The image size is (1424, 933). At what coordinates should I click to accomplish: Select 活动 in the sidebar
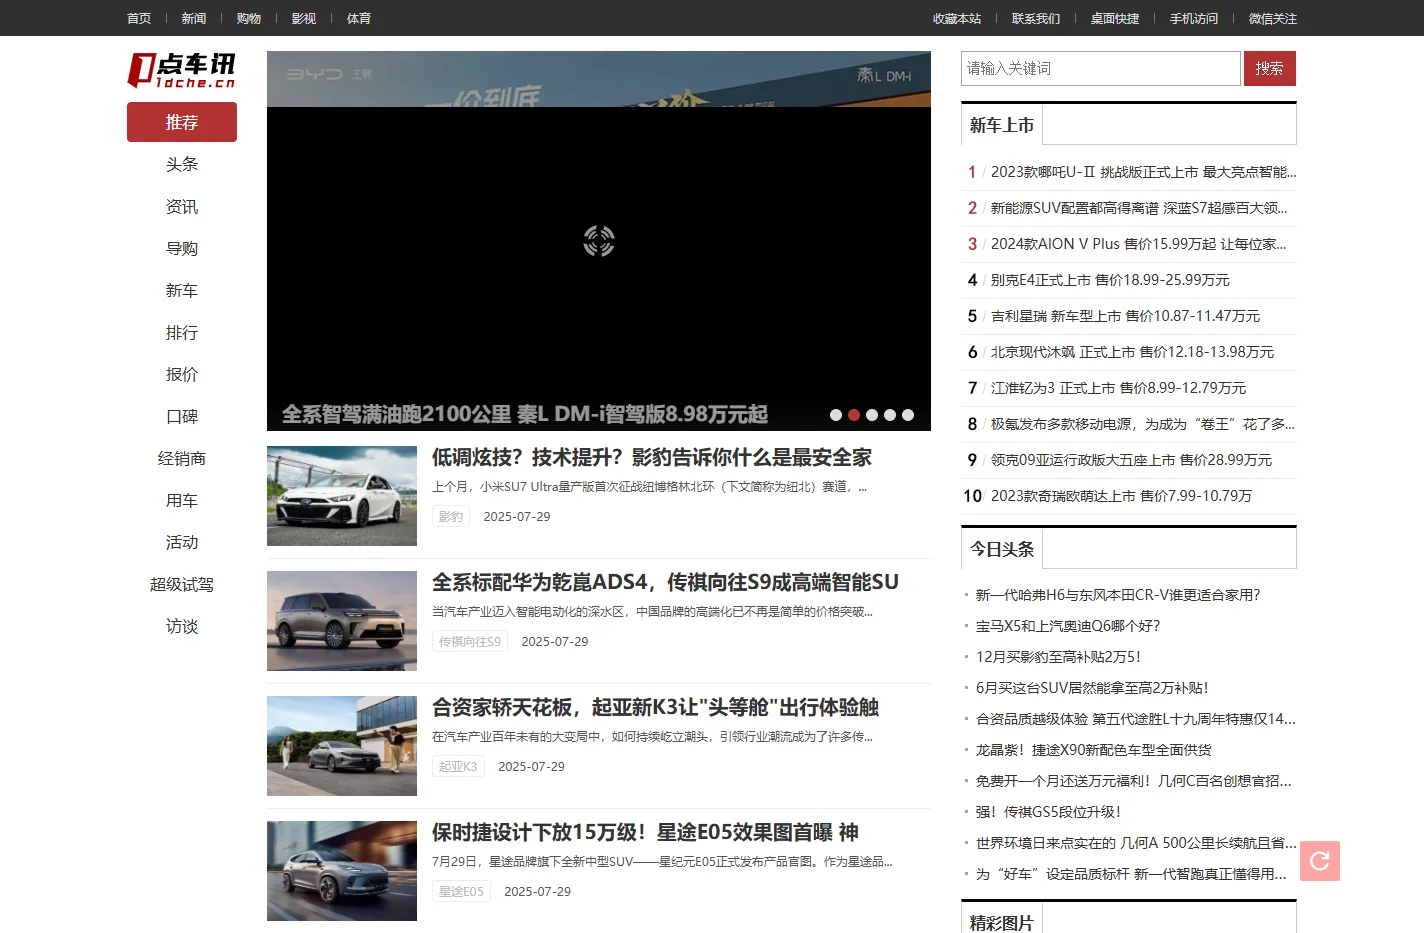182,542
